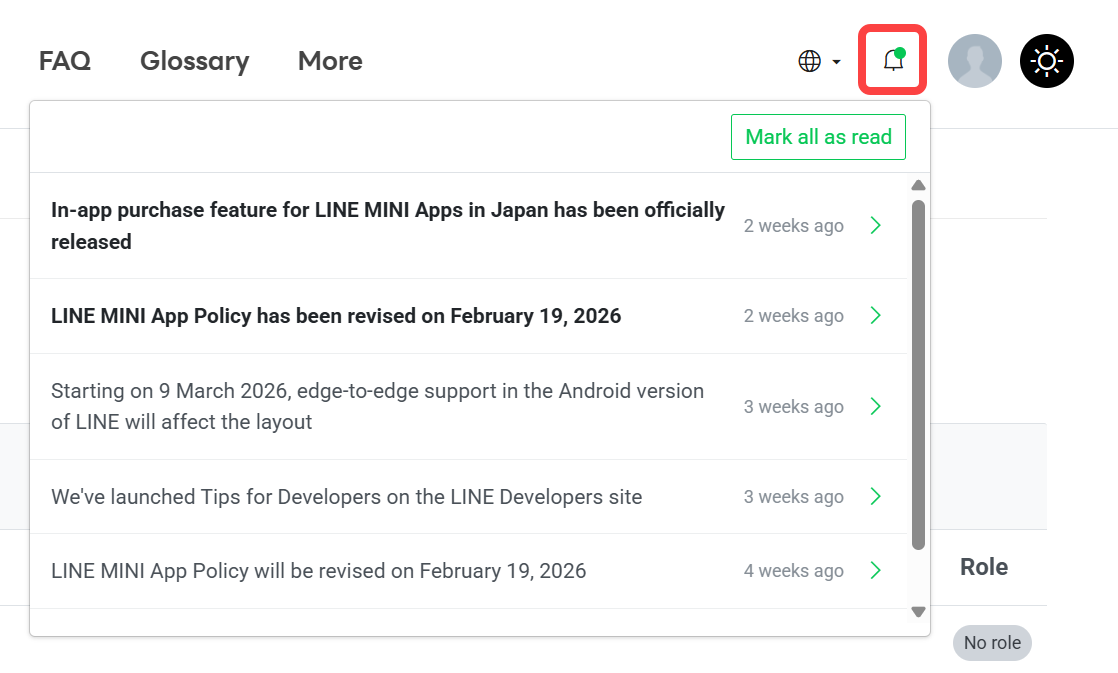Open the user profile avatar
Image resolution: width=1118 pixels, height=673 pixels.
point(974,61)
